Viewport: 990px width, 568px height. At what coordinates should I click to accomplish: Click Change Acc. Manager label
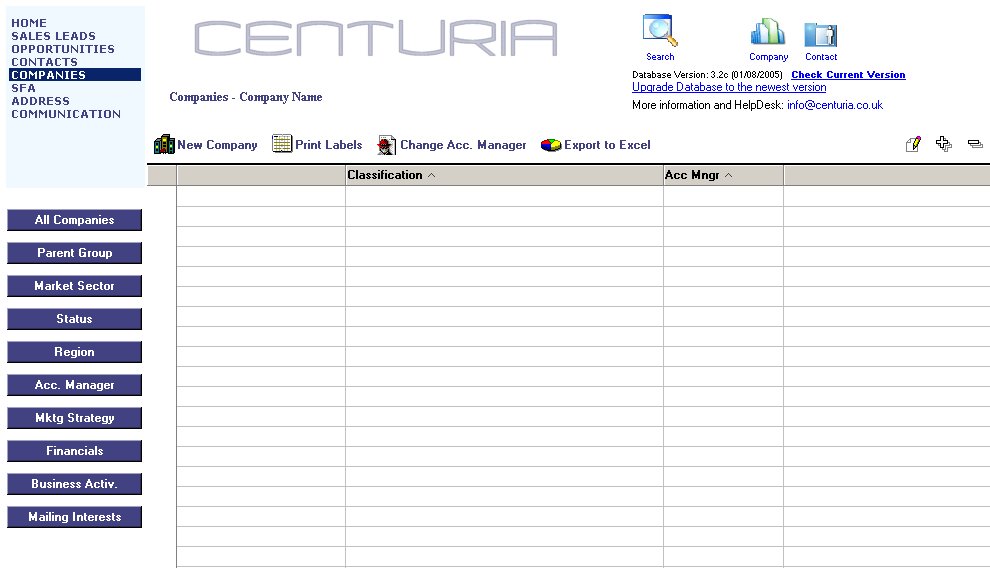point(463,145)
